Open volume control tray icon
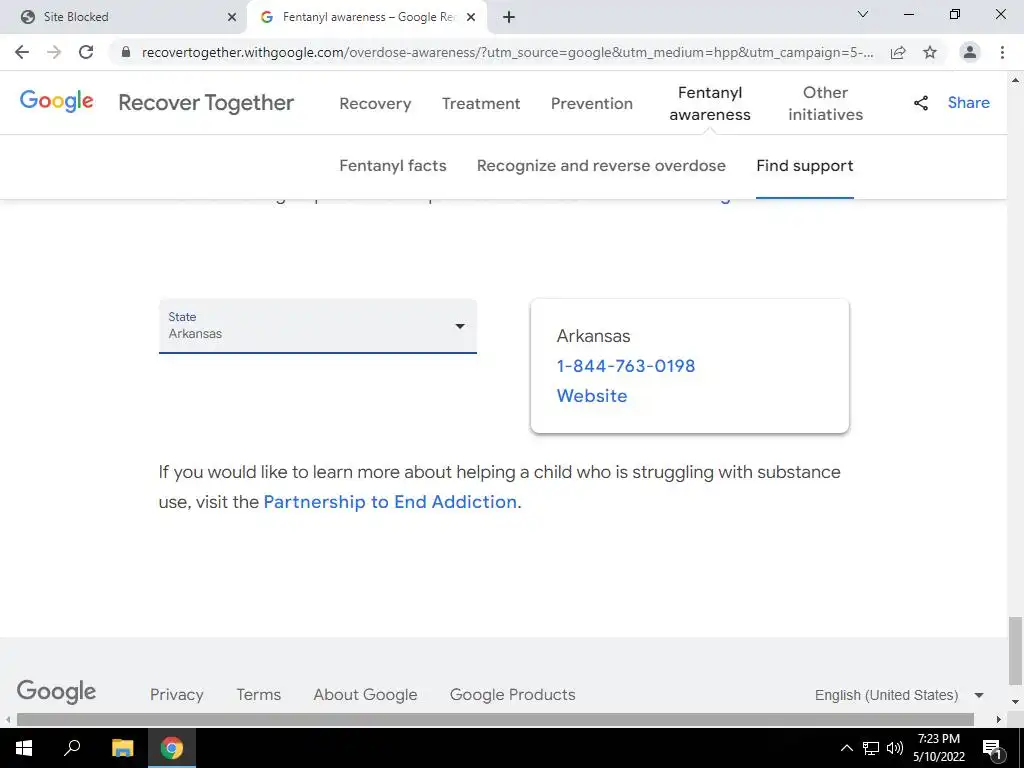The image size is (1024, 768). click(x=895, y=748)
